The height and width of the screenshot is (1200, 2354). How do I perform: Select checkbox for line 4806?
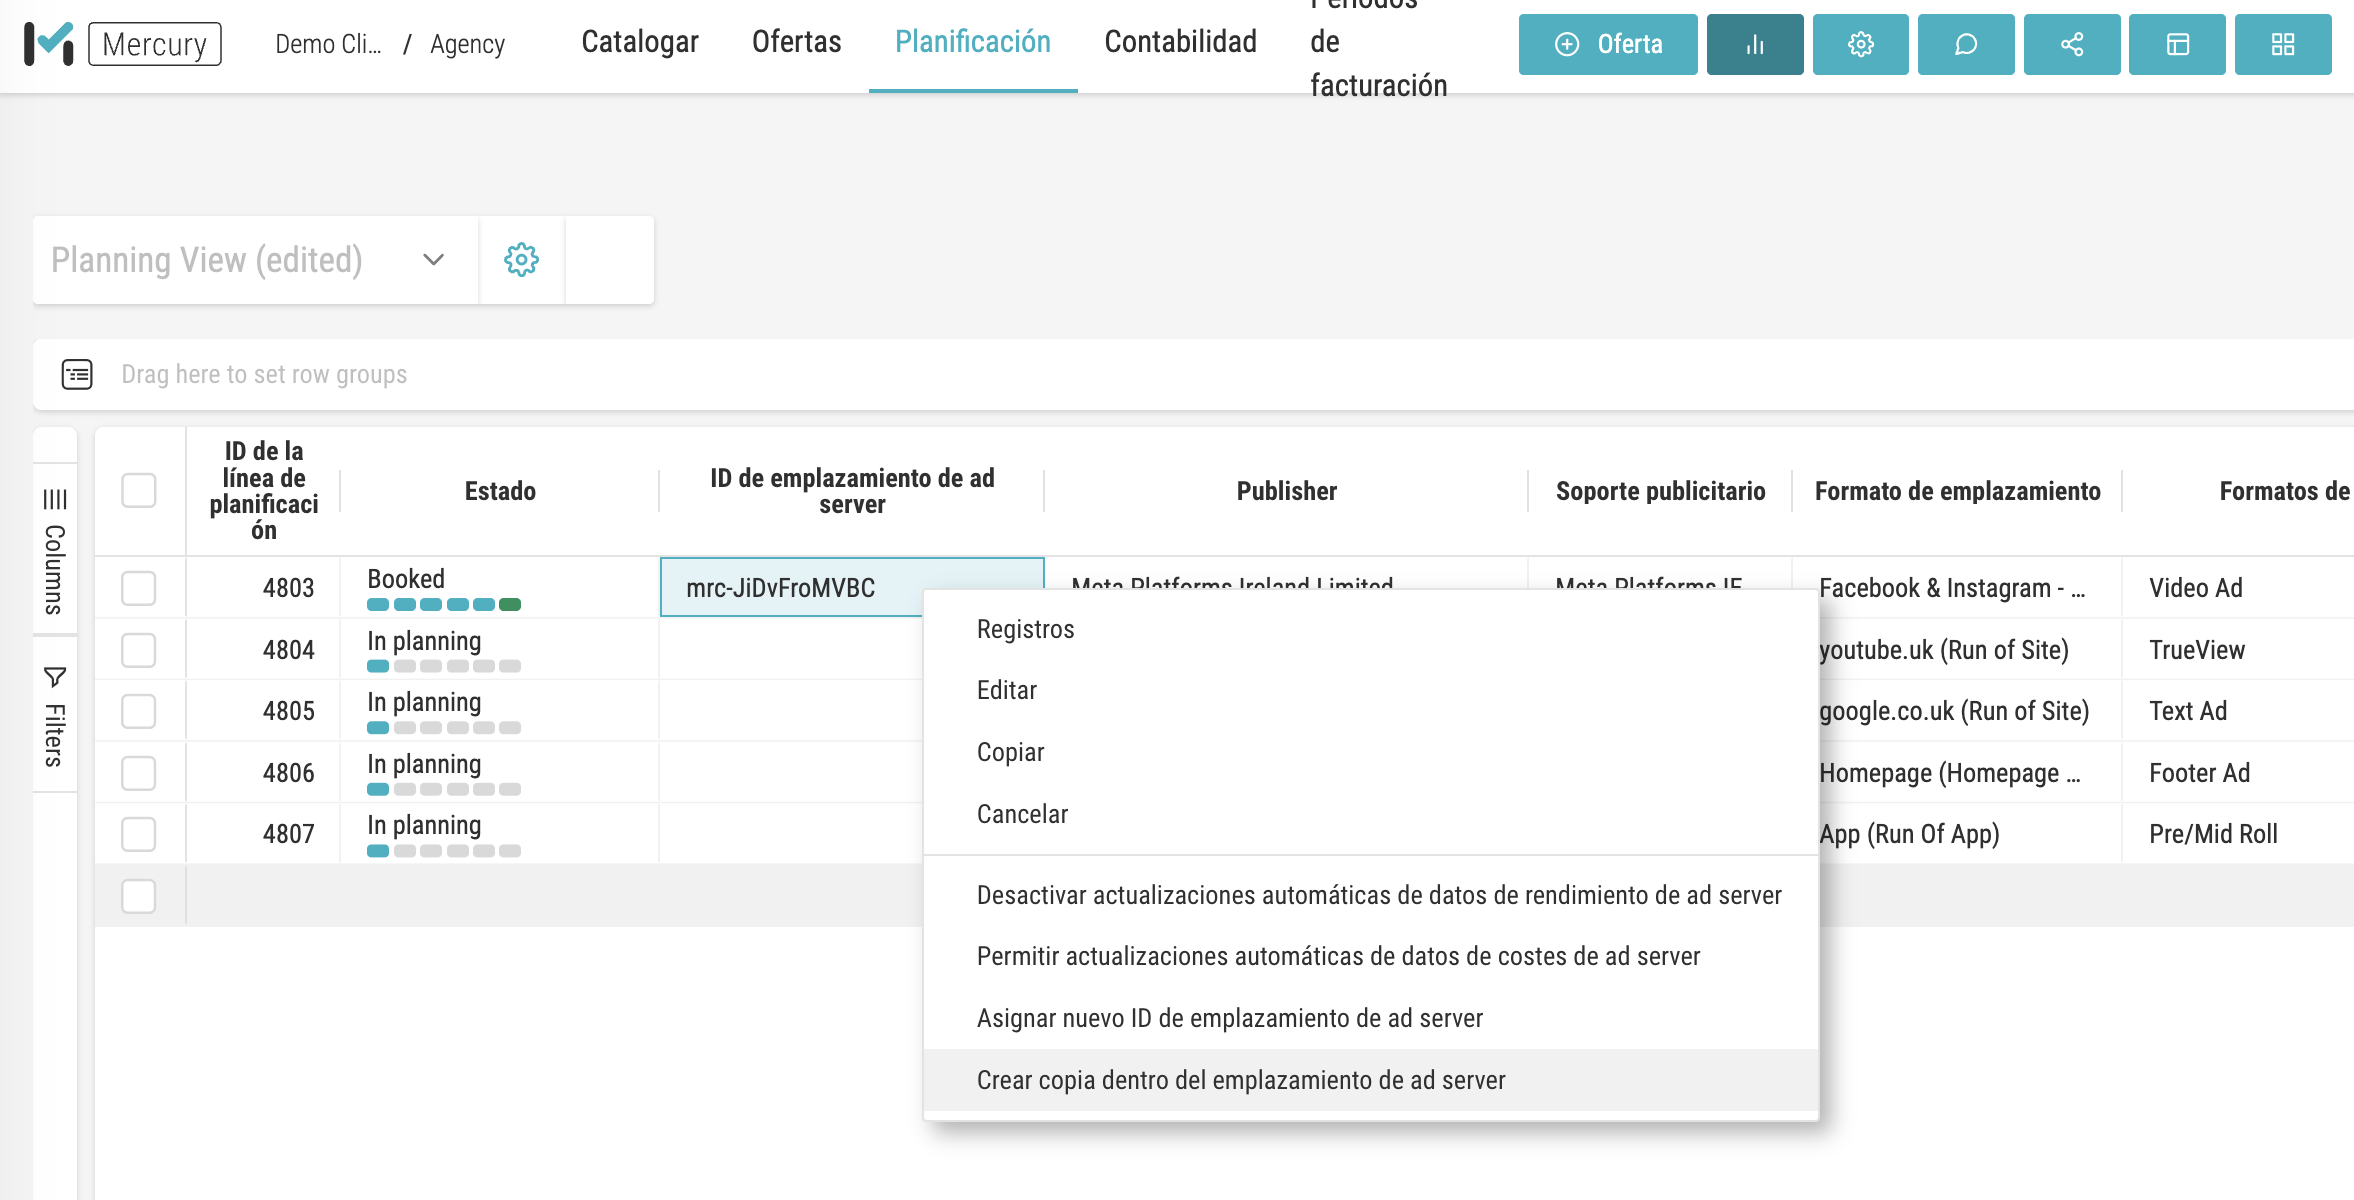coord(139,773)
